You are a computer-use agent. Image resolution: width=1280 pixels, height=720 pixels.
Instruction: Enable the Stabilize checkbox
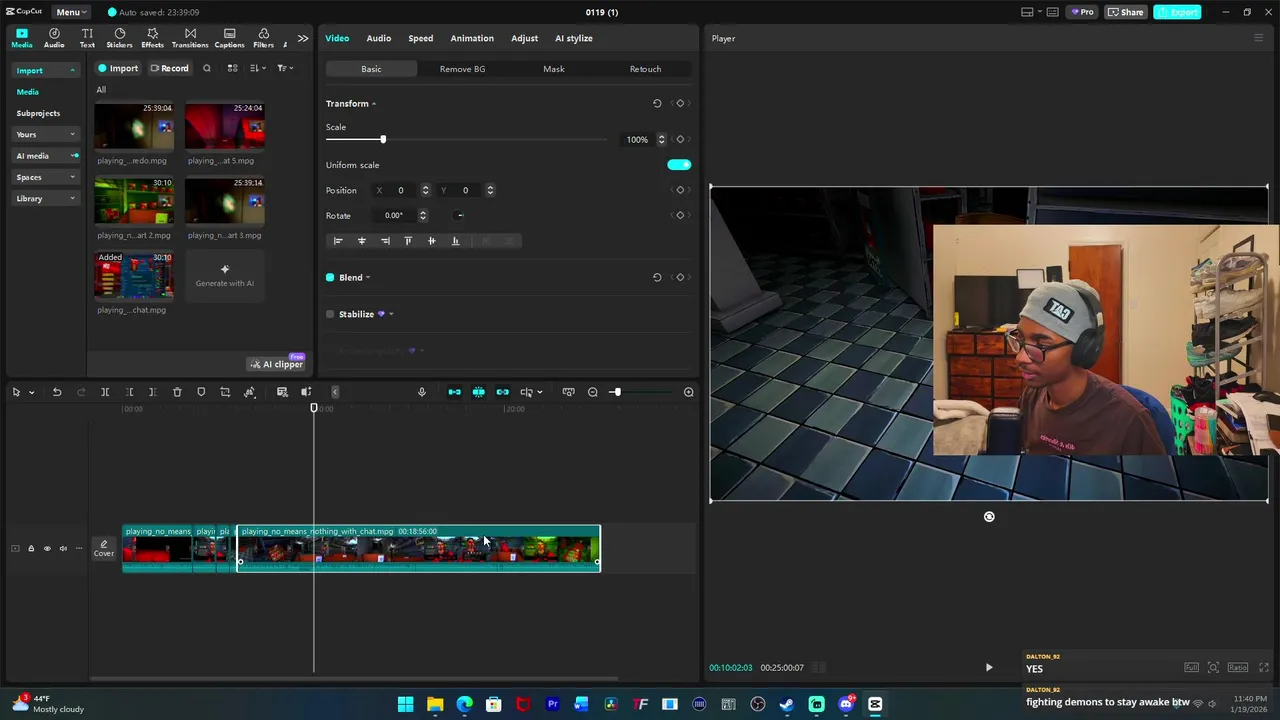click(x=330, y=314)
